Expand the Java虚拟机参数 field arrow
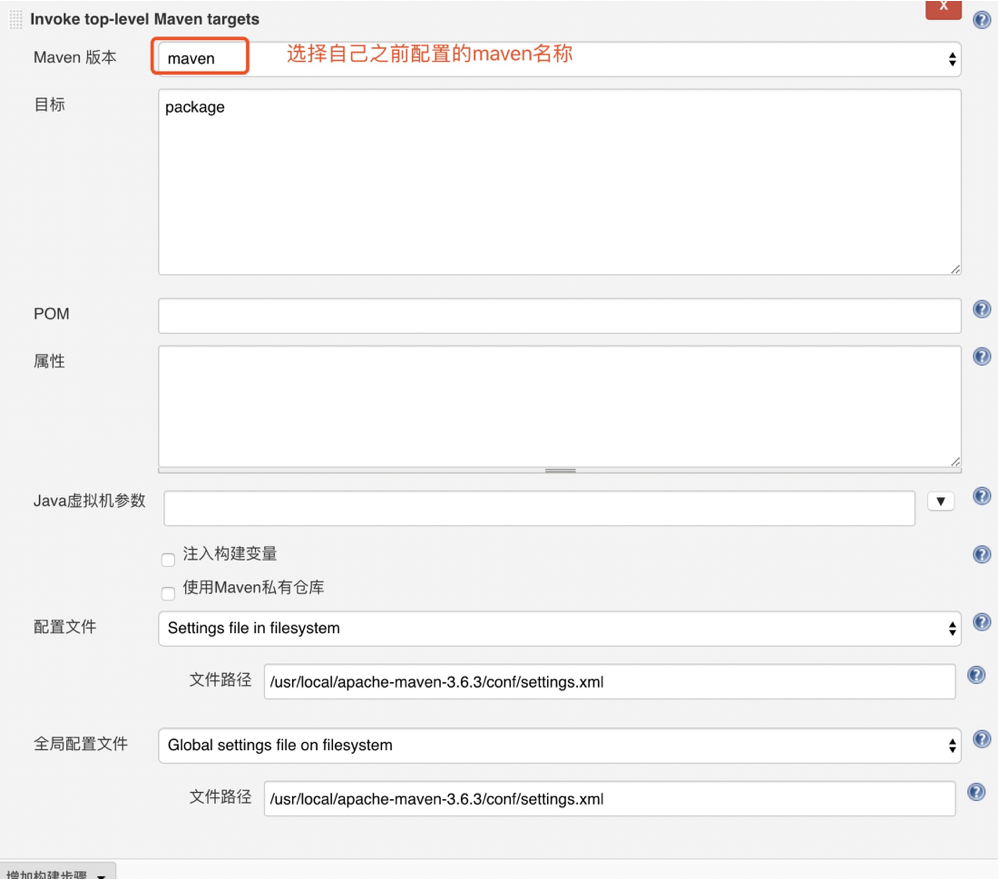Viewport: 1000px width, 882px height. (943, 503)
